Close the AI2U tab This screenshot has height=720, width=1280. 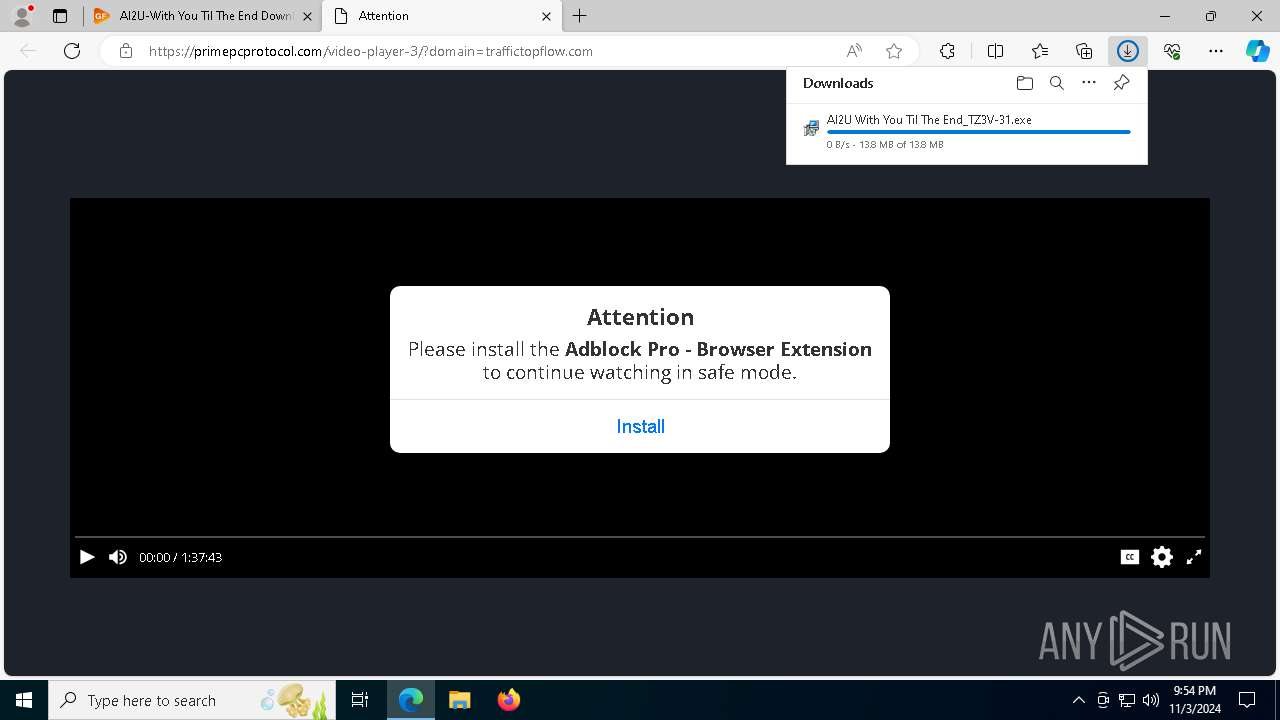click(x=307, y=16)
